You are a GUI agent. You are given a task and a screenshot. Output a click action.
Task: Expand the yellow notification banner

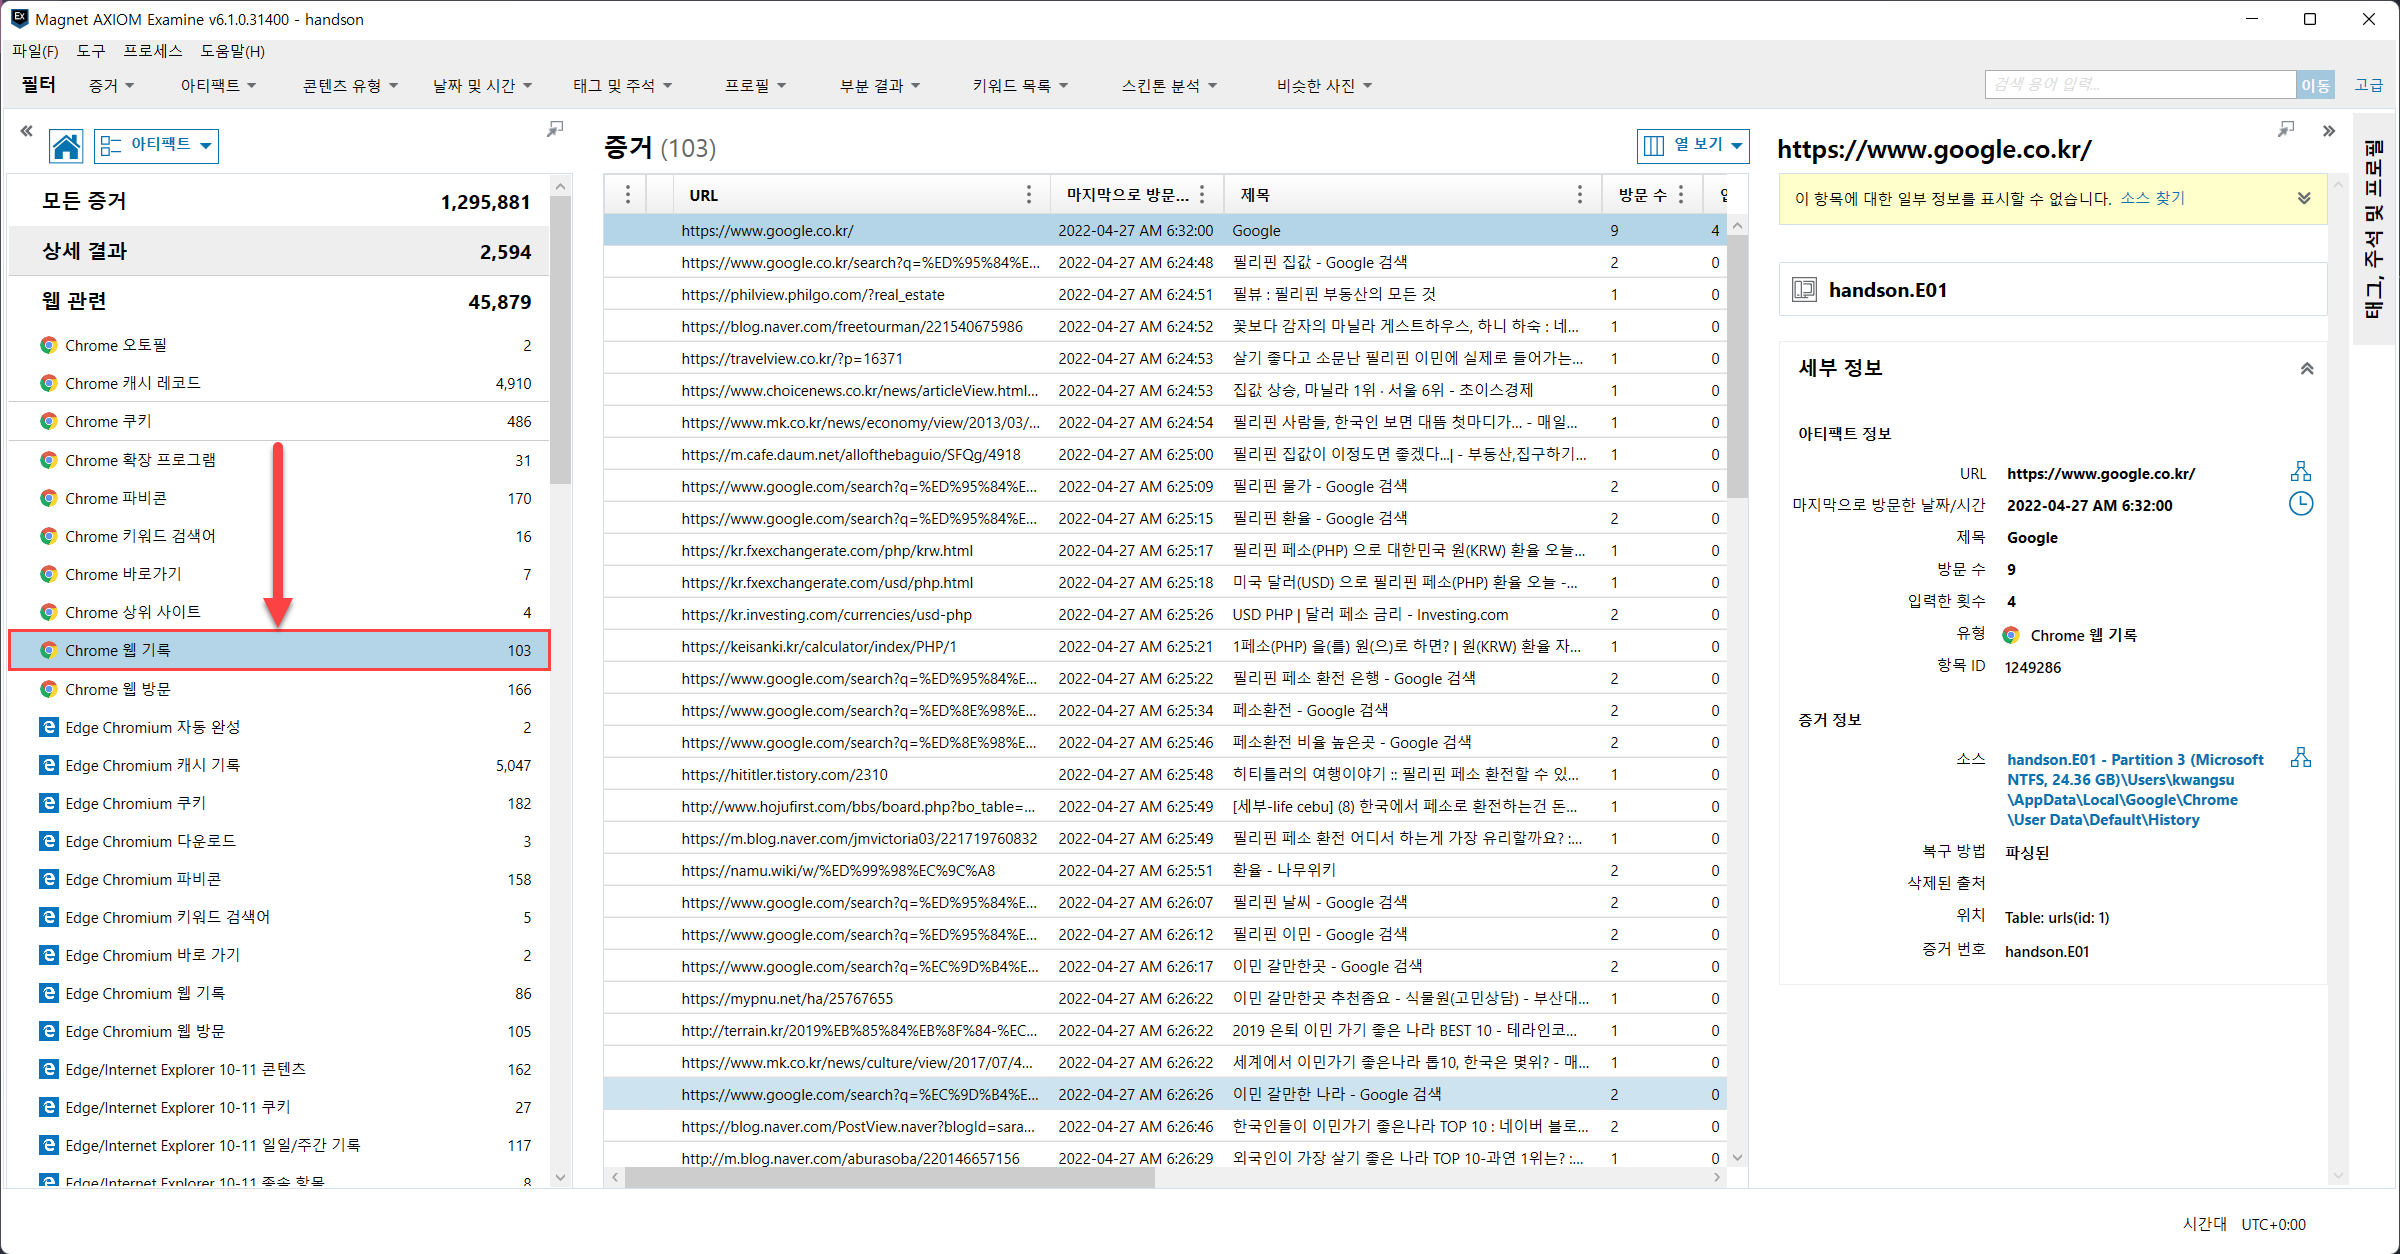click(x=2304, y=198)
